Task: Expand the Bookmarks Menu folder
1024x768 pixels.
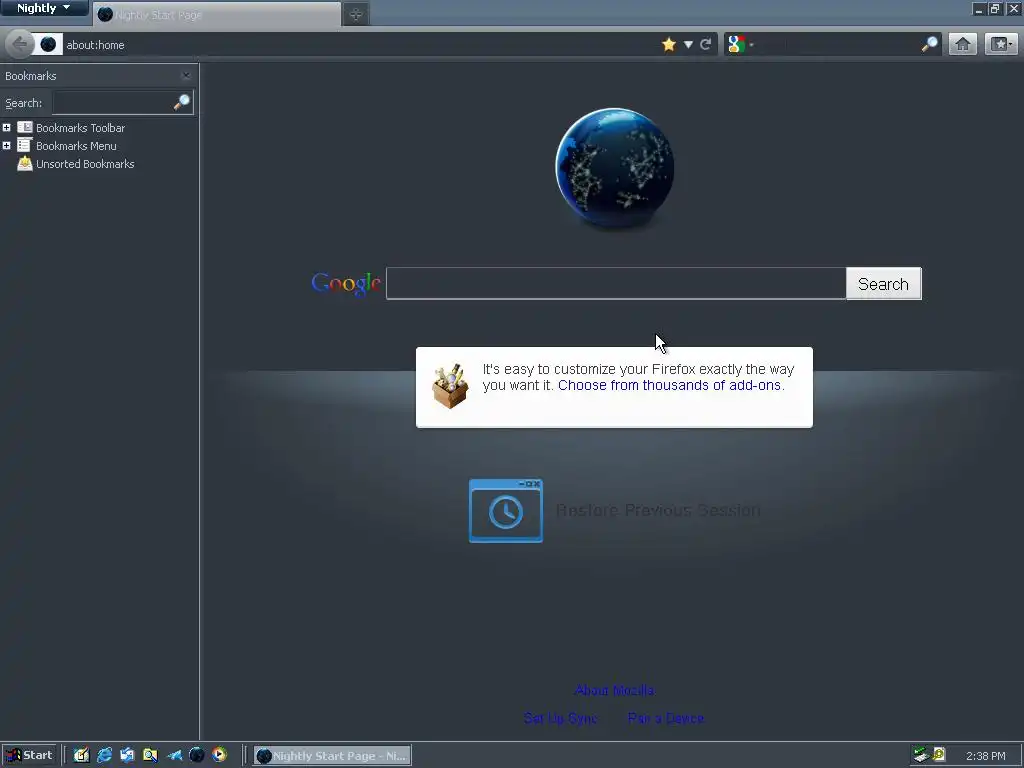Action: coord(7,146)
